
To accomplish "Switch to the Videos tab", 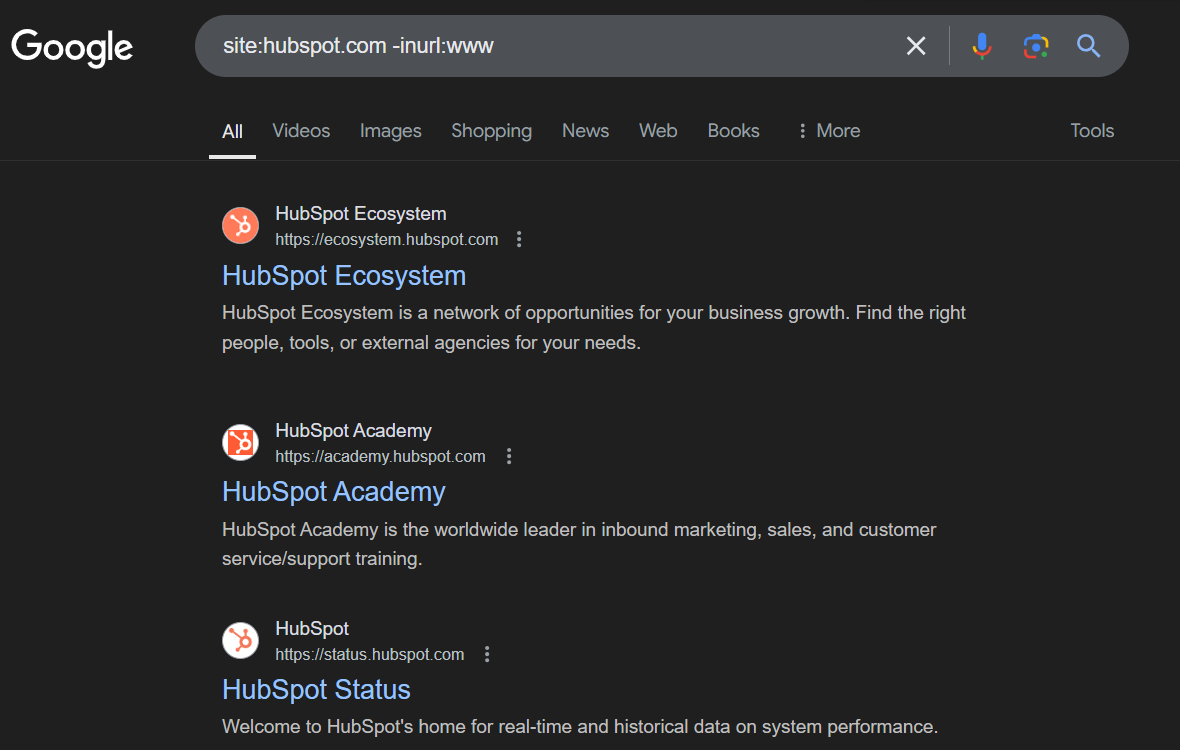I will point(301,131).
